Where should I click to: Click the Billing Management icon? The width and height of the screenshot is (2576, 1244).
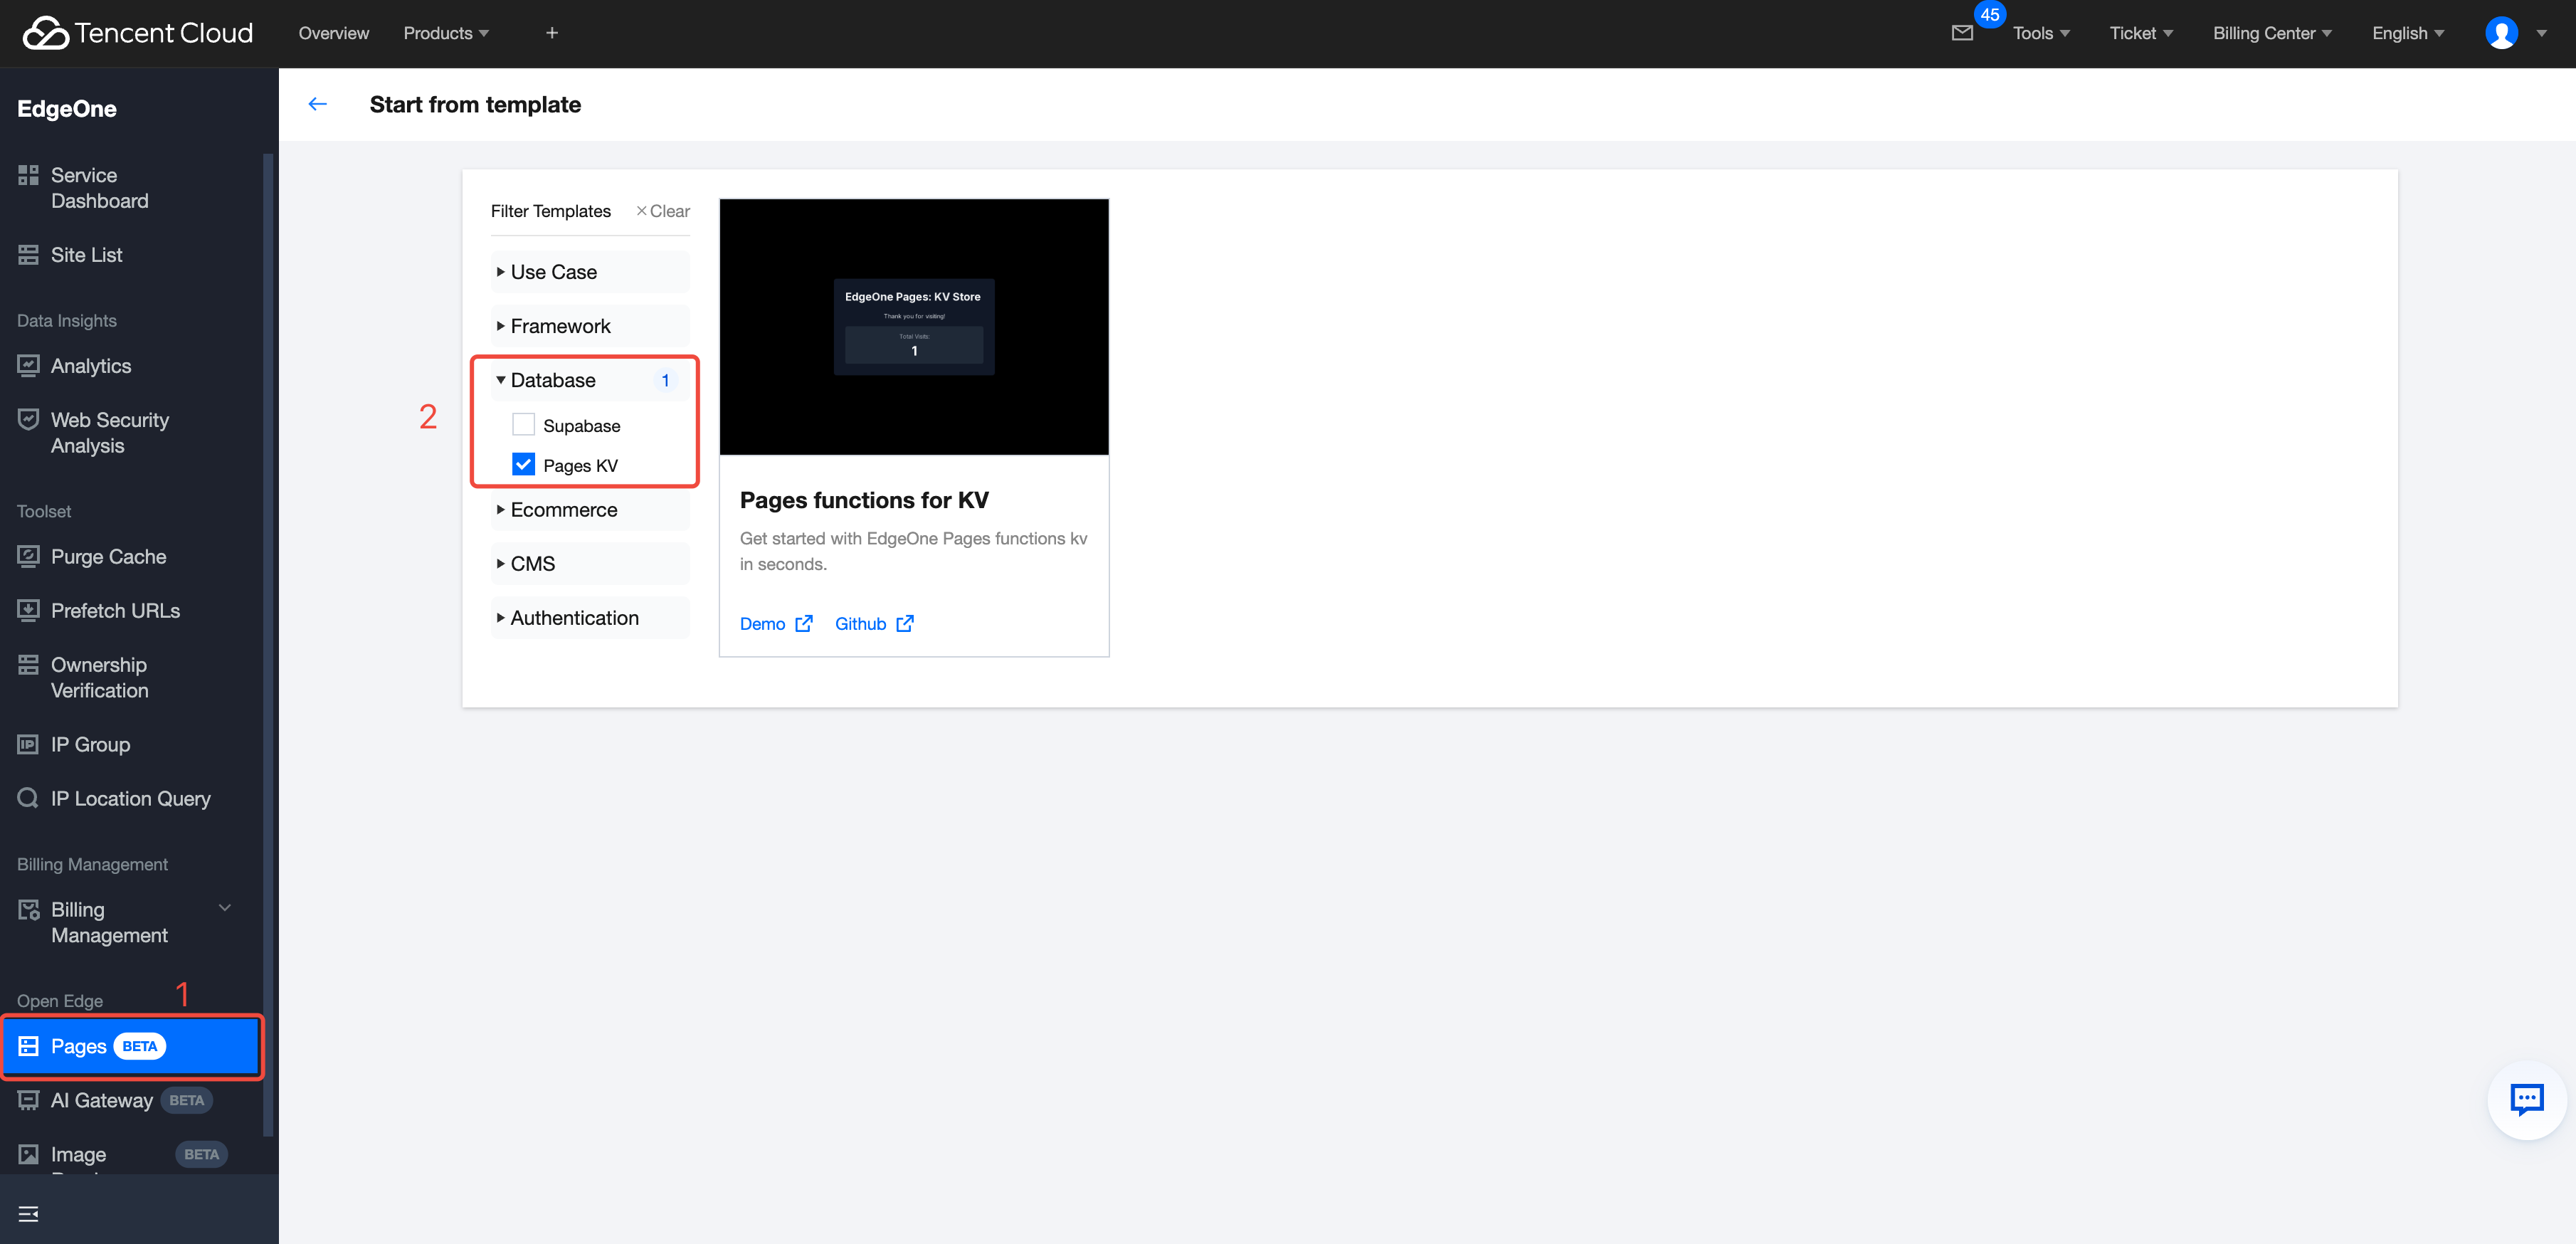pyautogui.click(x=28, y=909)
